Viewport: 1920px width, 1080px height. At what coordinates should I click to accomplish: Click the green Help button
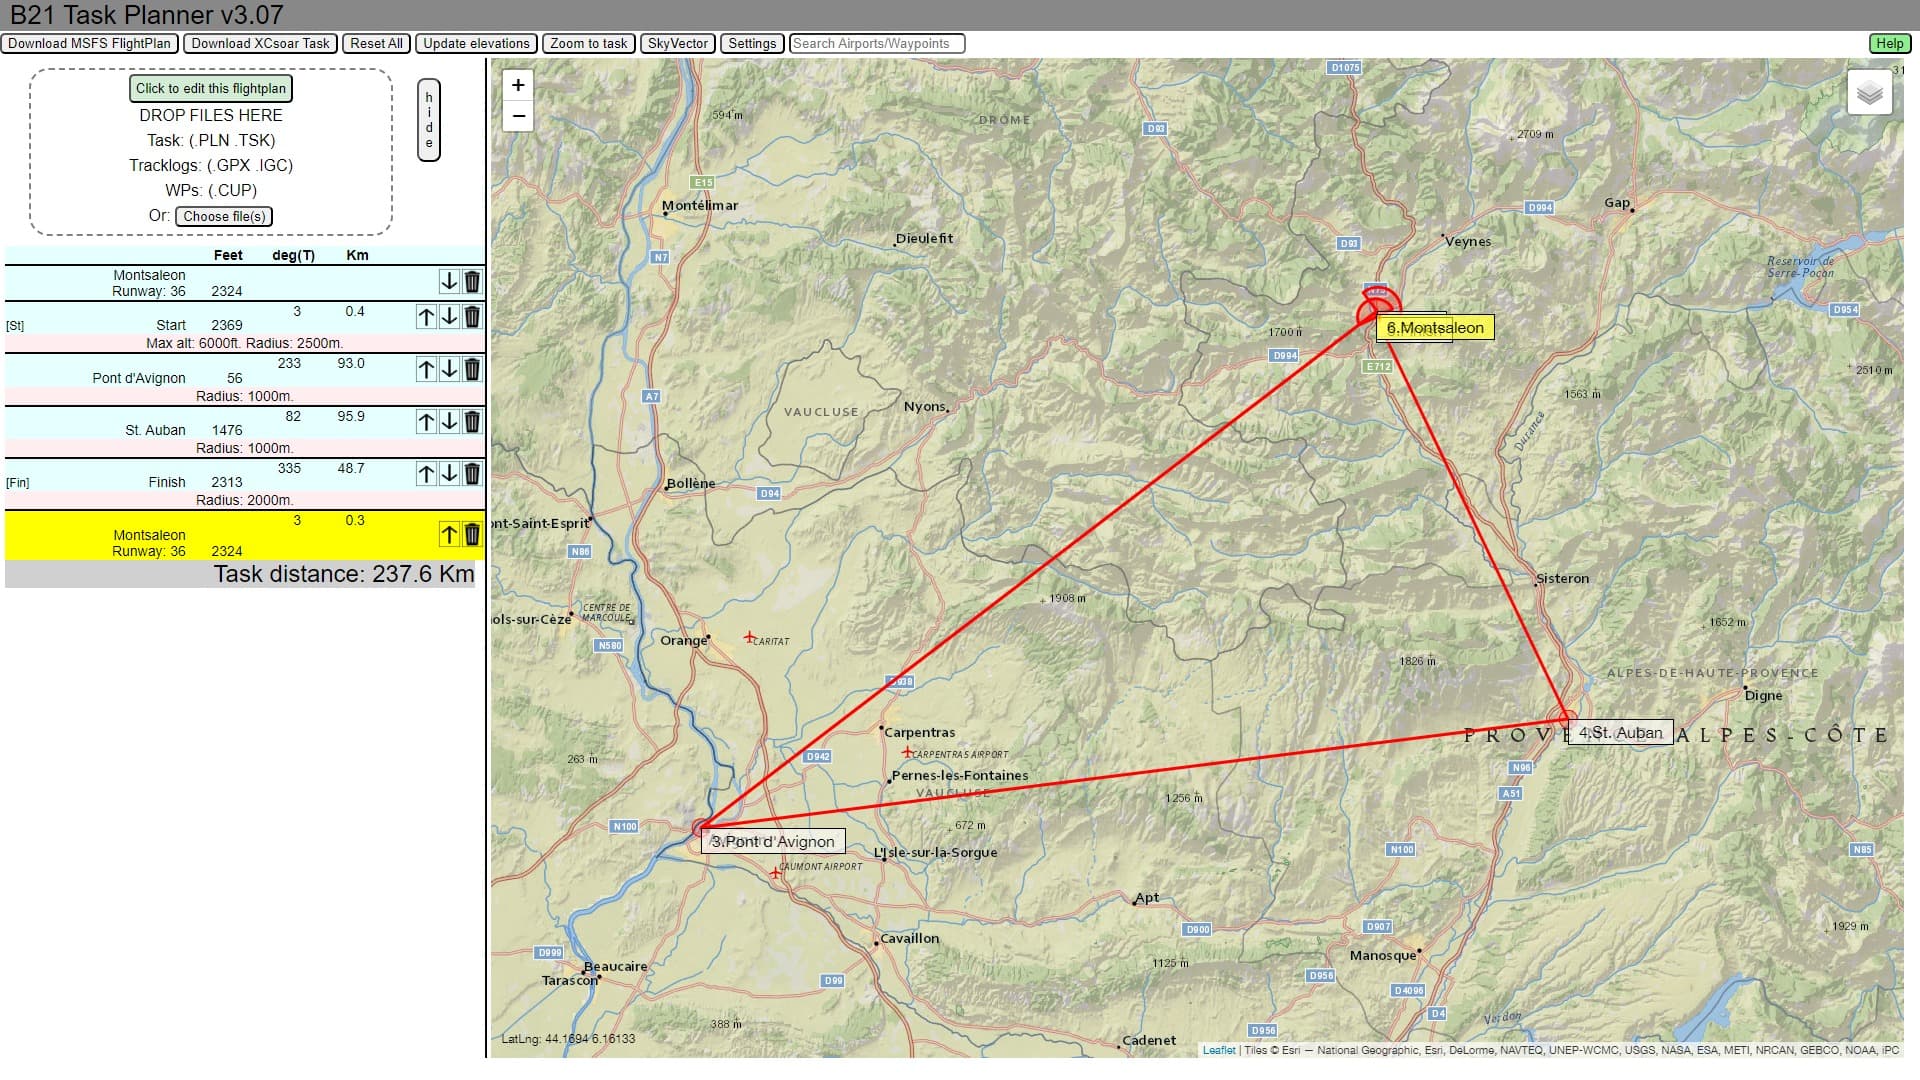pos(1889,43)
